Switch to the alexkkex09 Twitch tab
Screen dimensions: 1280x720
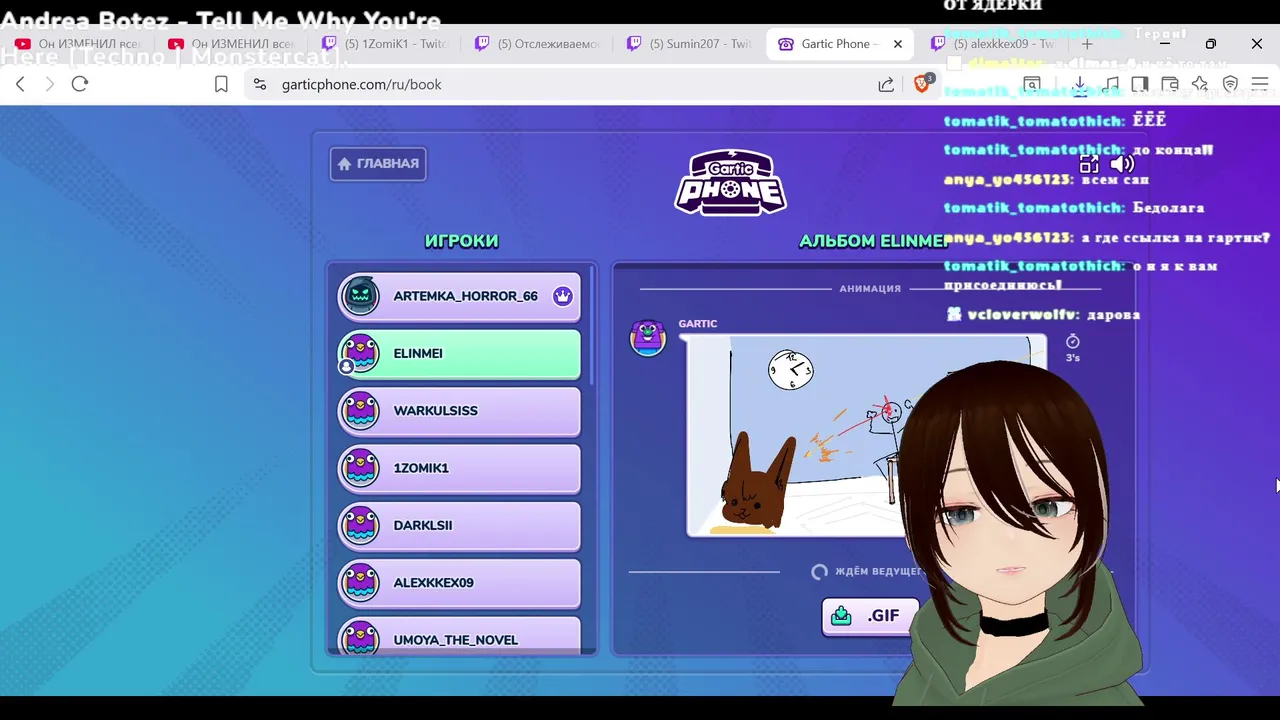point(993,44)
